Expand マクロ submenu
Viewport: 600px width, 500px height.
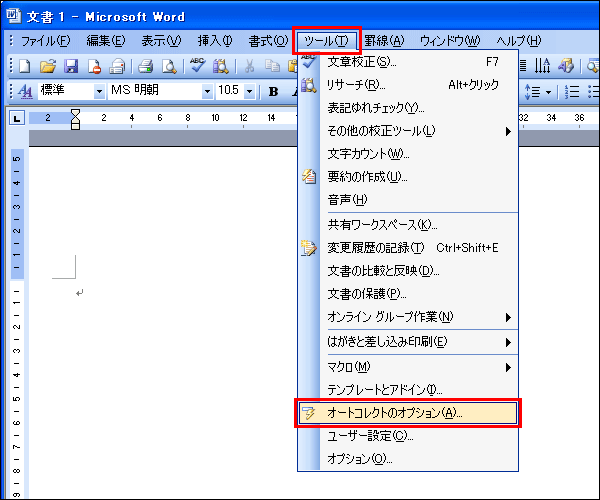pyautogui.click(x=408, y=367)
